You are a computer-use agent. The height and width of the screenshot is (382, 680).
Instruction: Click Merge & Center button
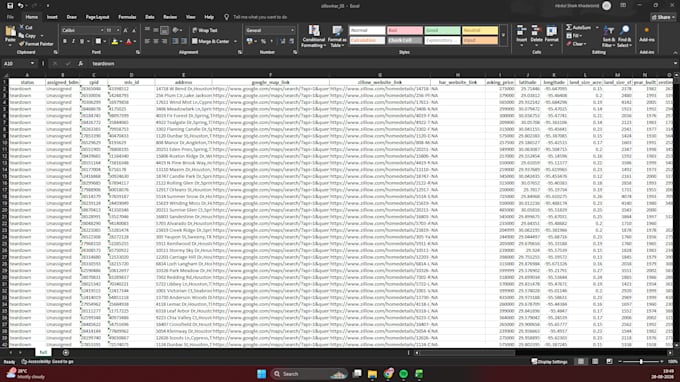pos(211,41)
